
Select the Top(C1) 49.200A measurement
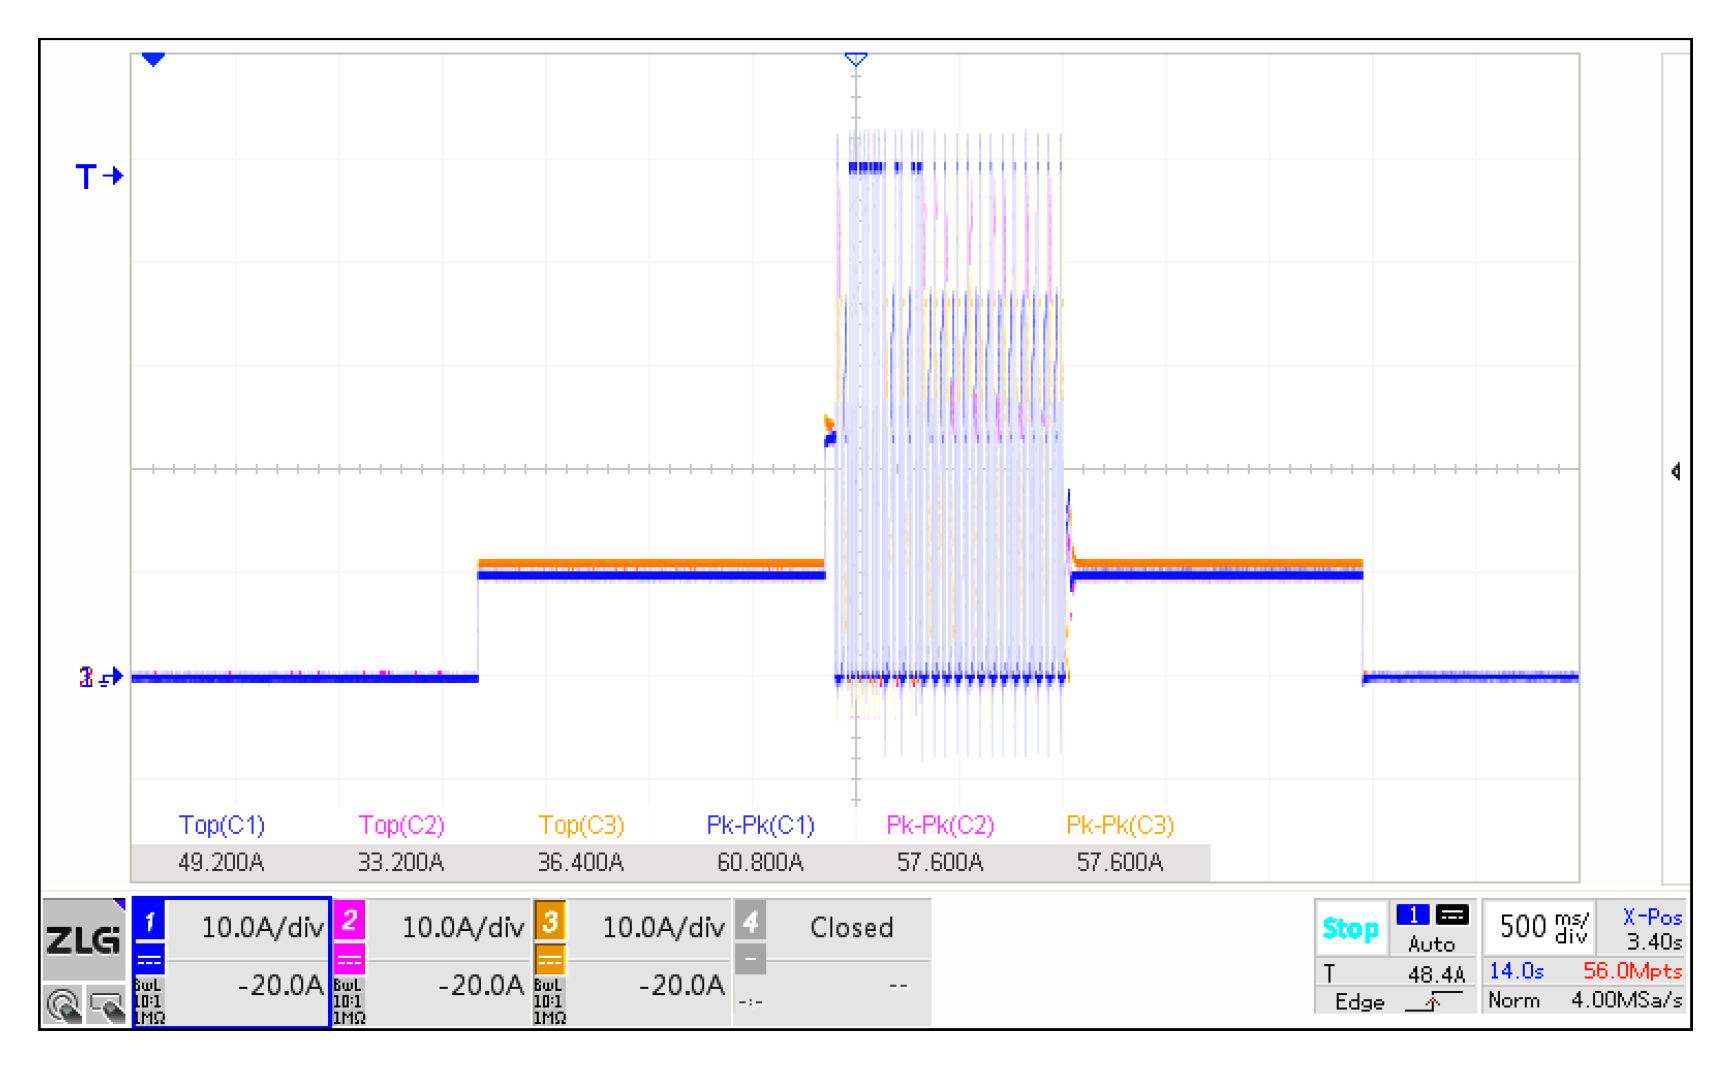point(221,844)
